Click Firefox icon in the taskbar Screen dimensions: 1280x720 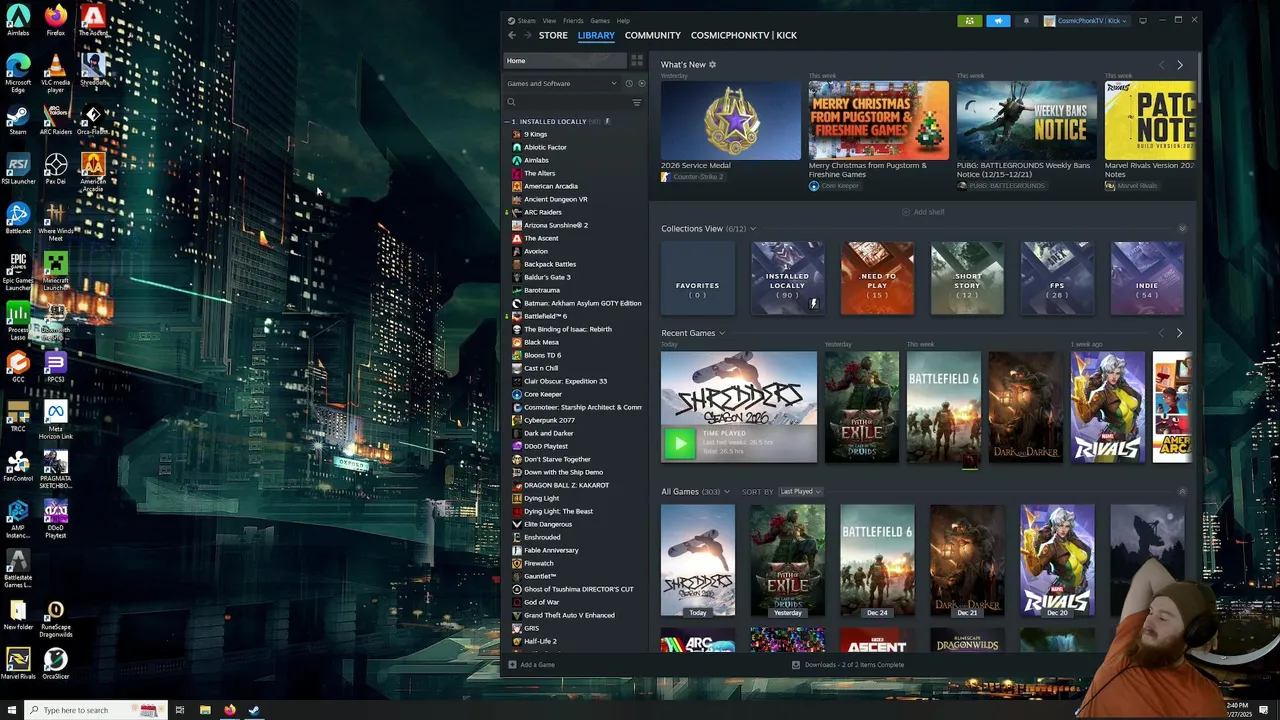230,710
